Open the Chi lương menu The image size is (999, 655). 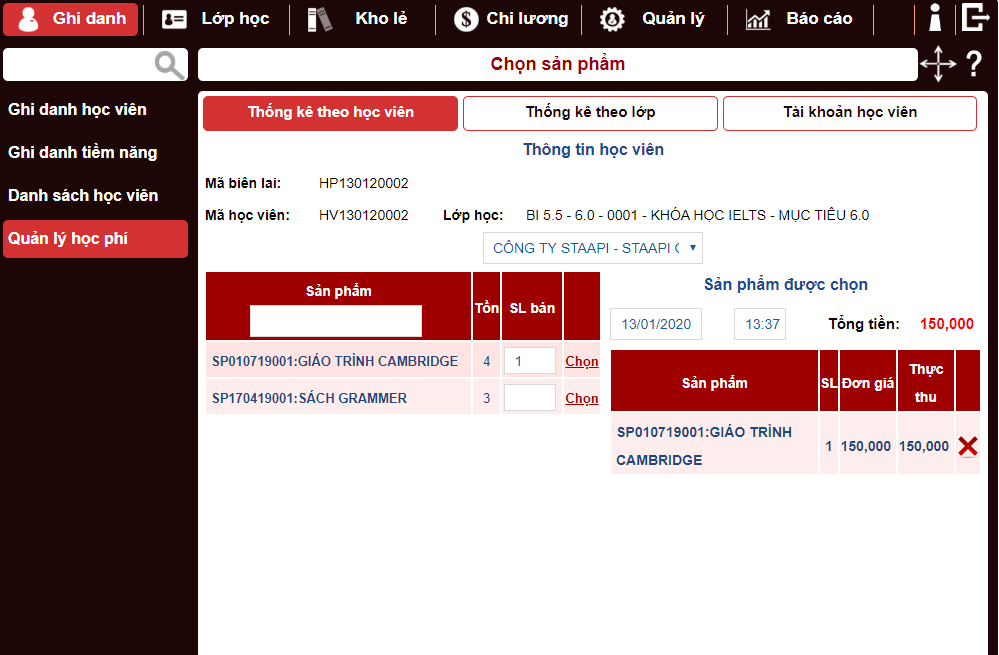[510, 19]
